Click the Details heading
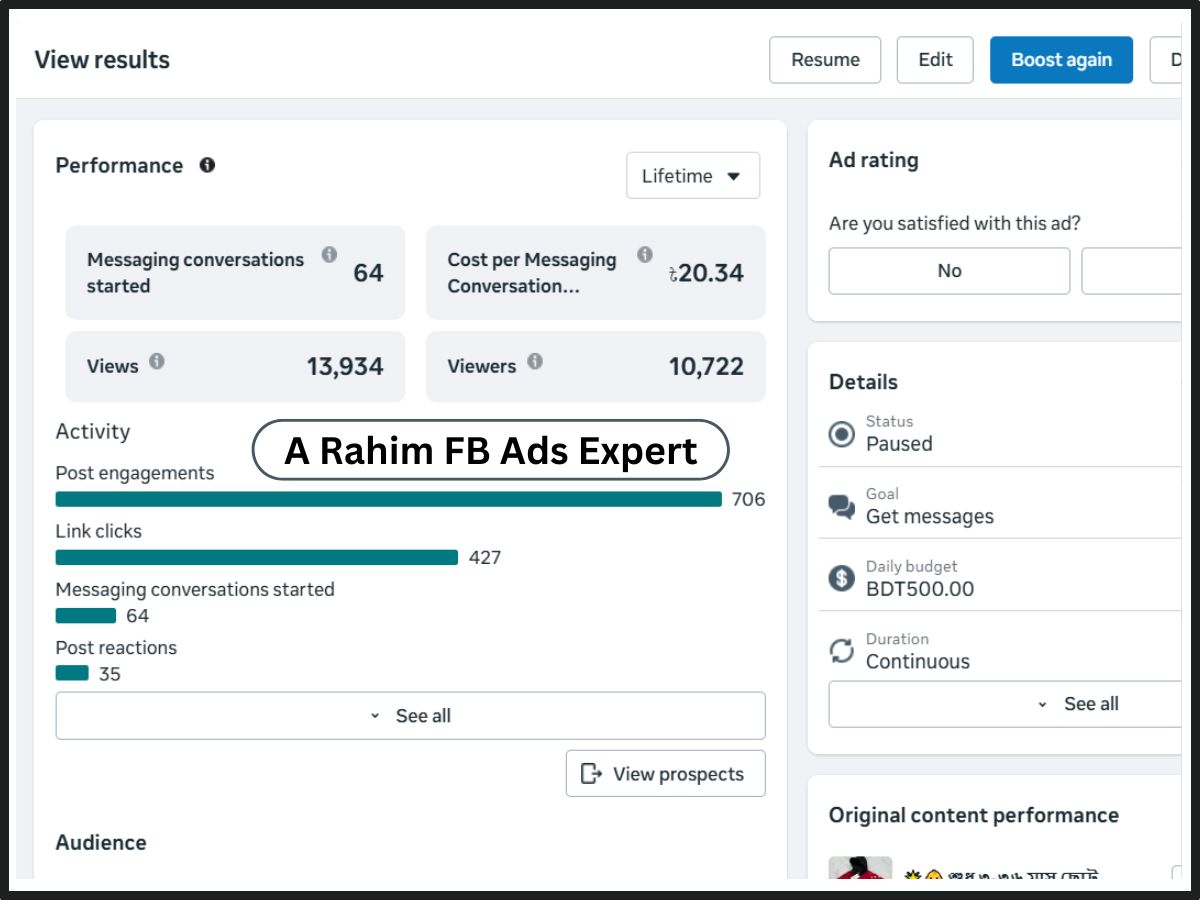 (x=863, y=382)
